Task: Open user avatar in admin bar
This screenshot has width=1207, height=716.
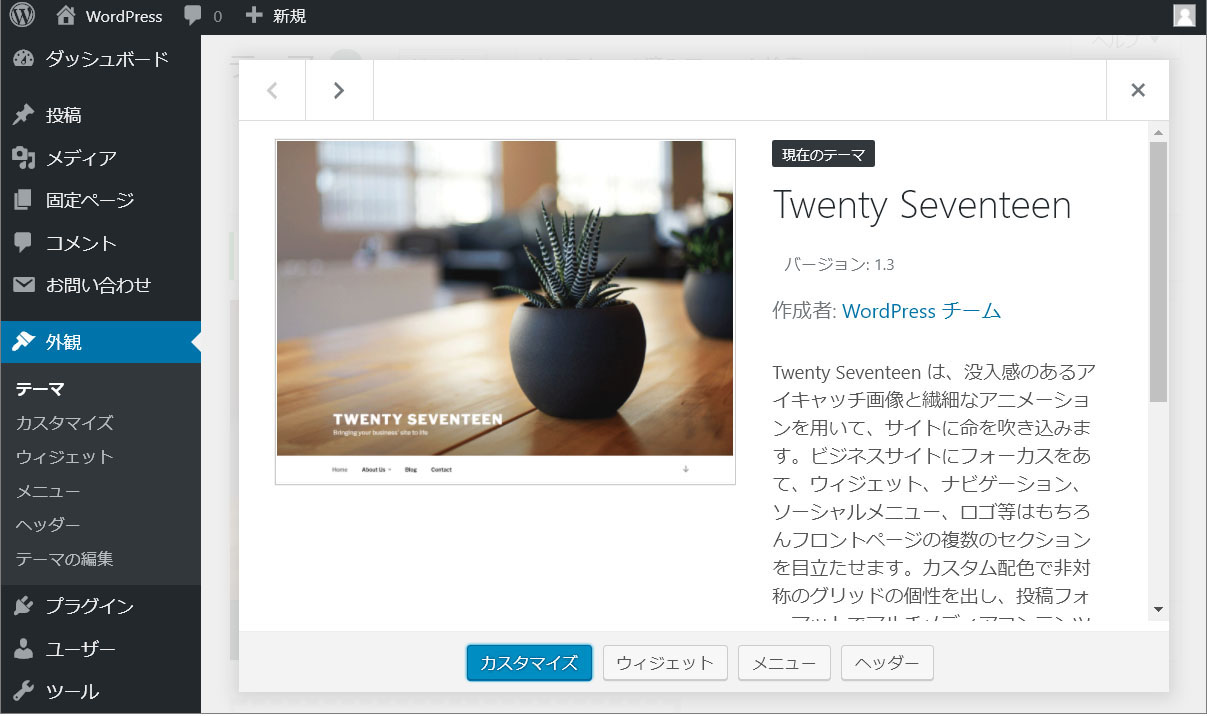Action: [x=1184, y=15]
